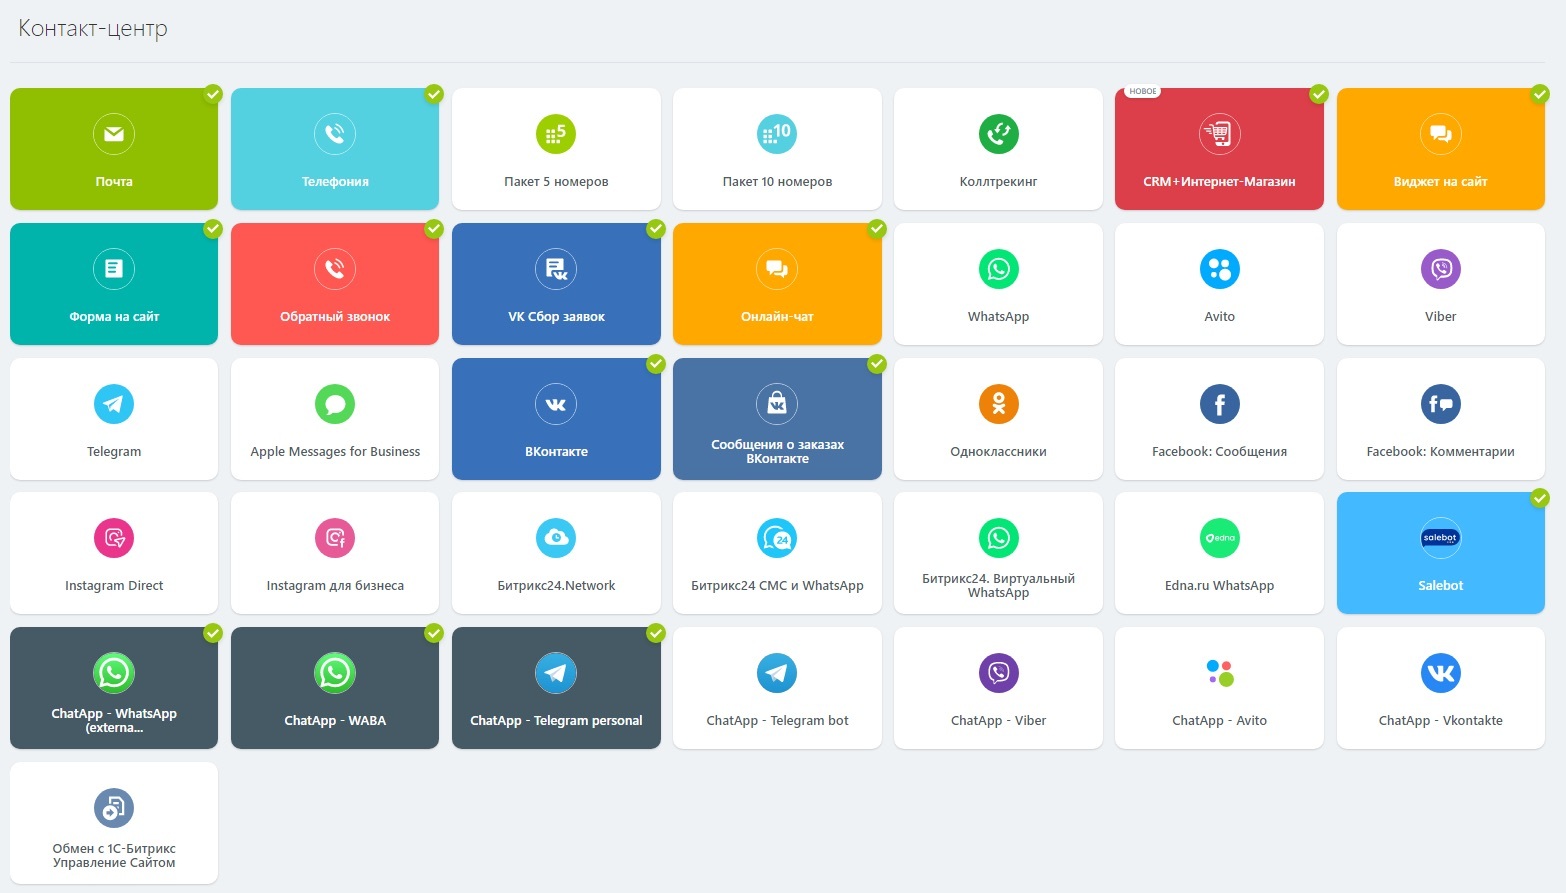The image size is (1566, 893).
Task: Open the Онлайн-чат tile
Action: pos(777,284)
